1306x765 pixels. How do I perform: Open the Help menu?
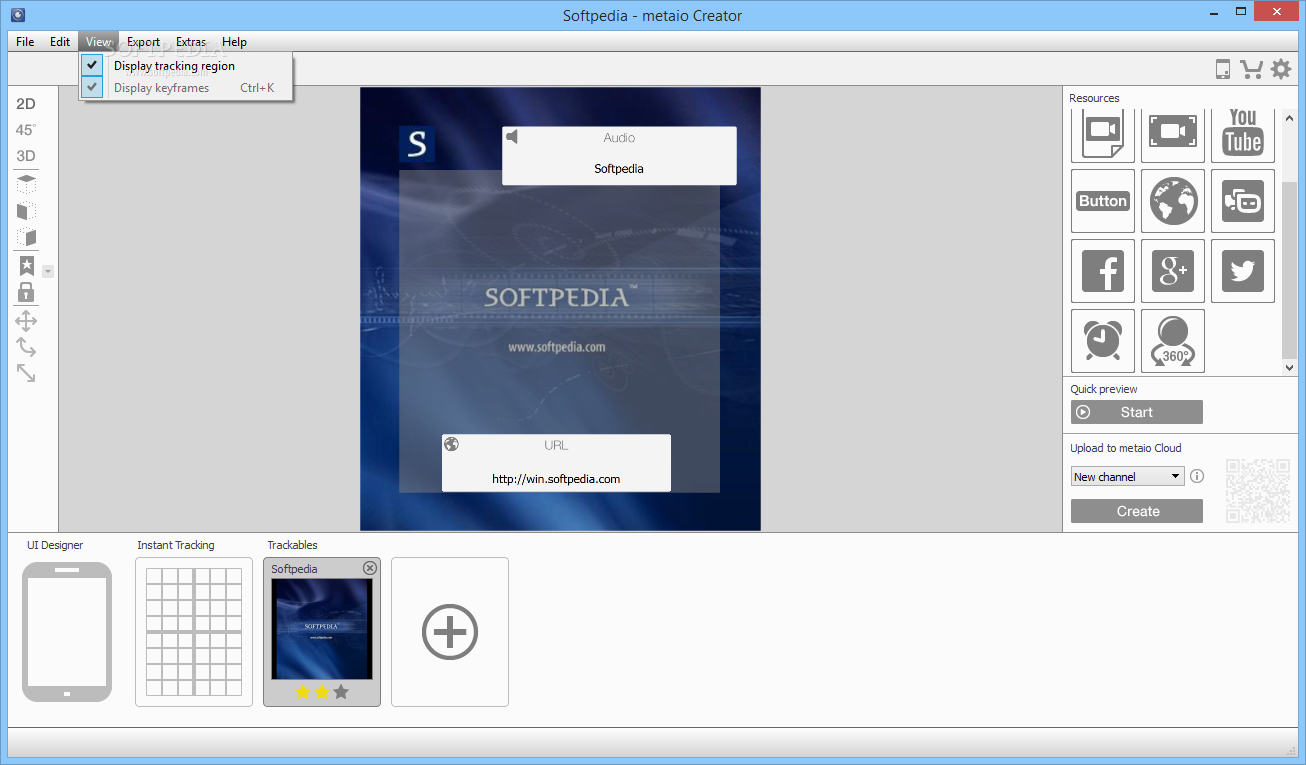(234, 42)
